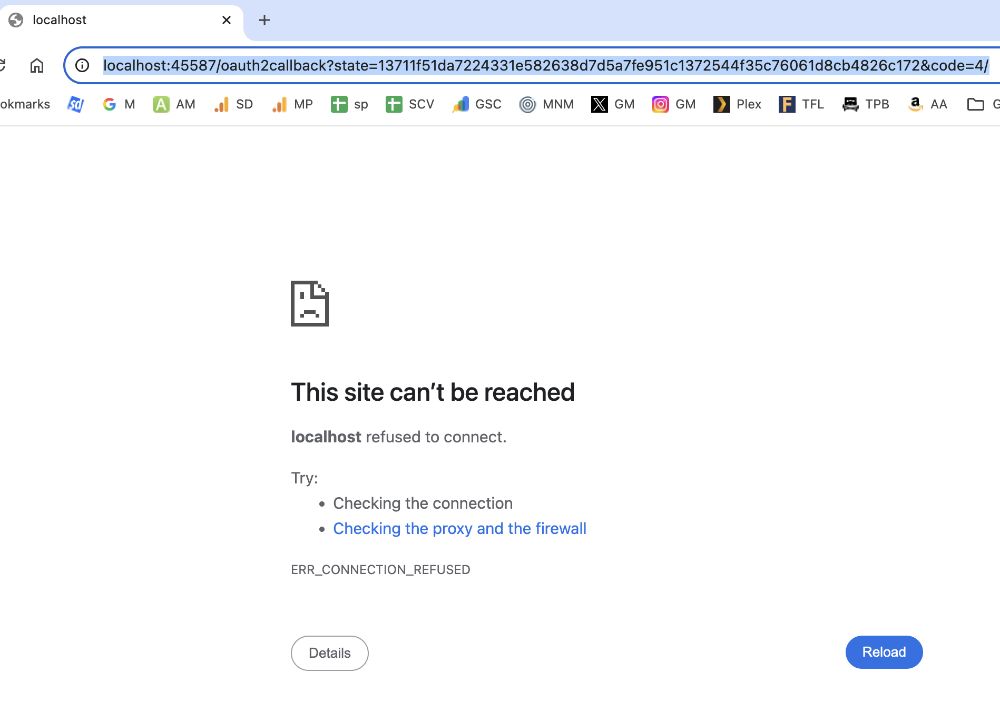This screenshot has width=1000, height=712.
Task: Select the localhost tab
Action: pos(110,19)
